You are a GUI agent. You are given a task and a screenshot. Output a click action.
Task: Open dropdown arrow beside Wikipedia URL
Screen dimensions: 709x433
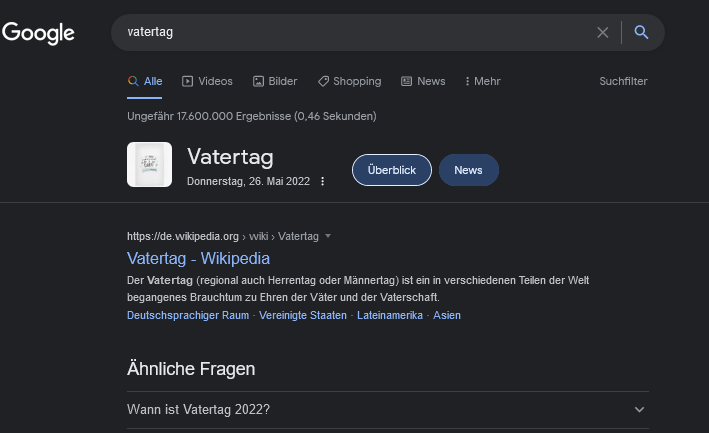point(328,236)
